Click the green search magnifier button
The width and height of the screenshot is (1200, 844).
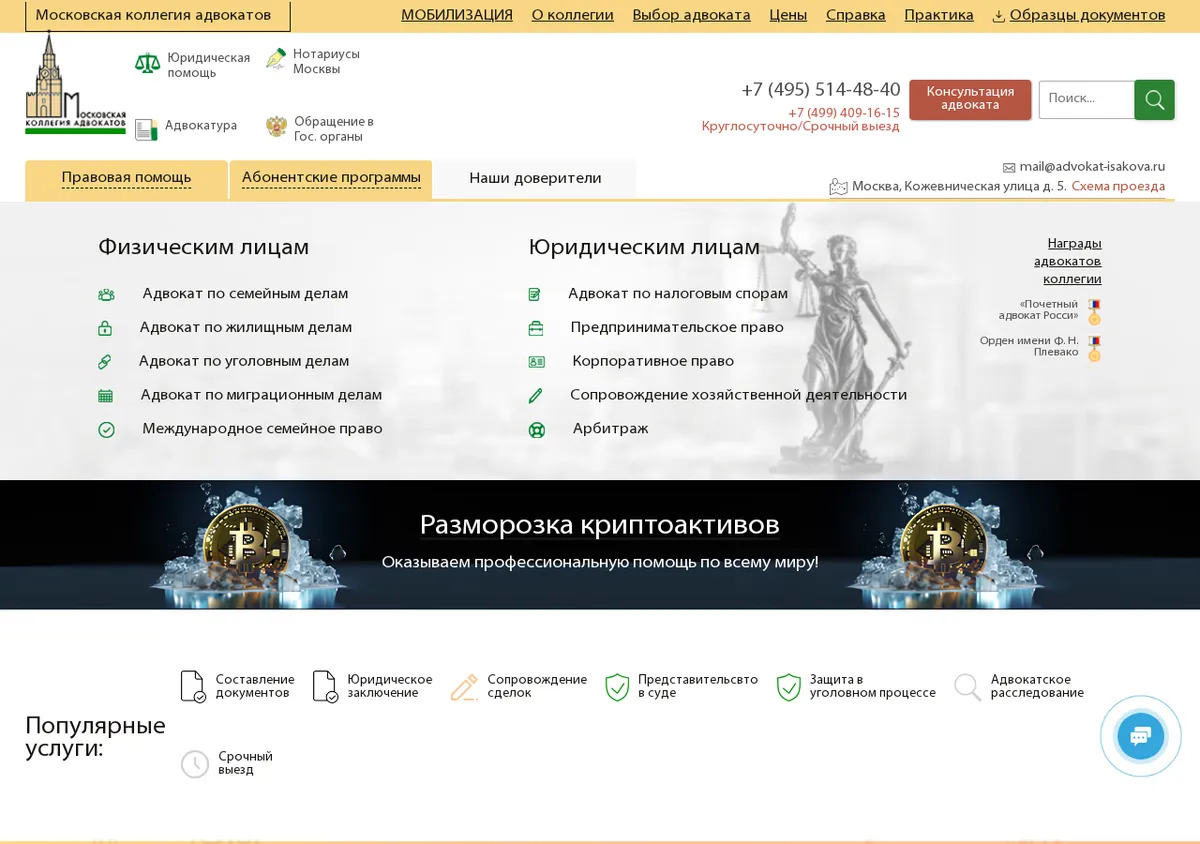(1154, 100)
